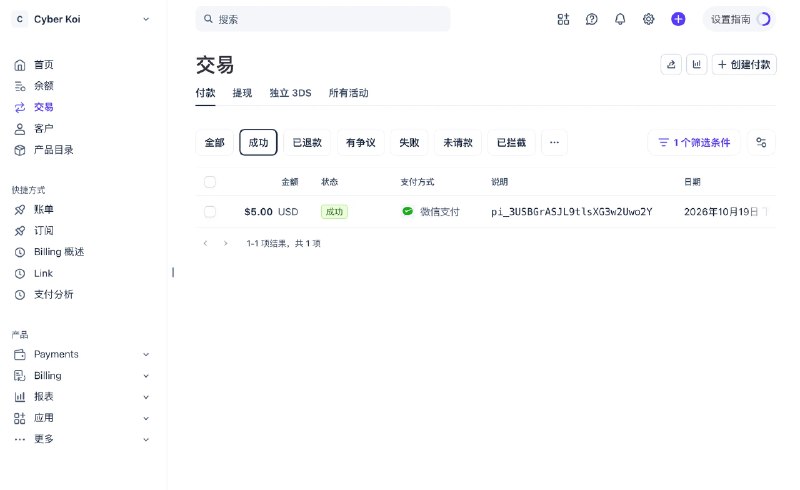Open notifications bell icon
Viewport: 800px width, 490px height.
[x=620, y=19]
